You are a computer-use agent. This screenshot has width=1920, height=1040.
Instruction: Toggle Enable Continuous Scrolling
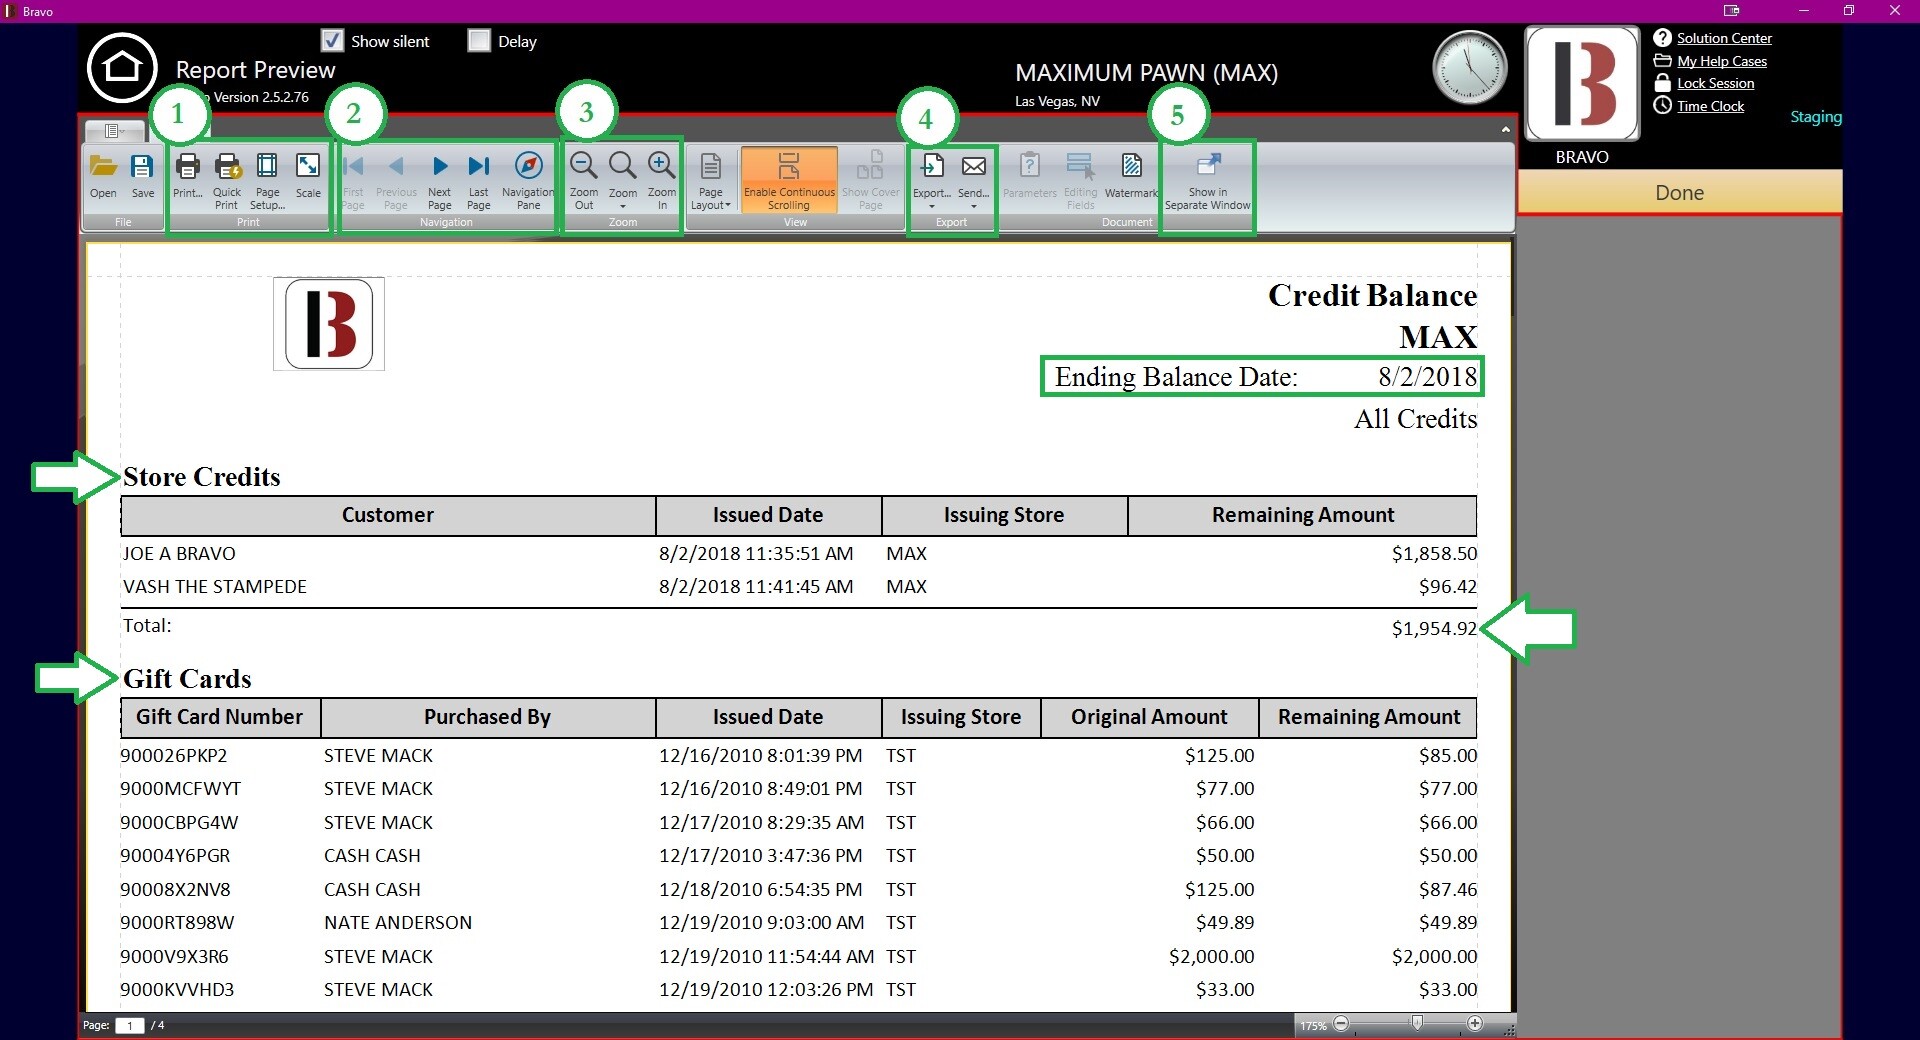click(x=789, y=180)
